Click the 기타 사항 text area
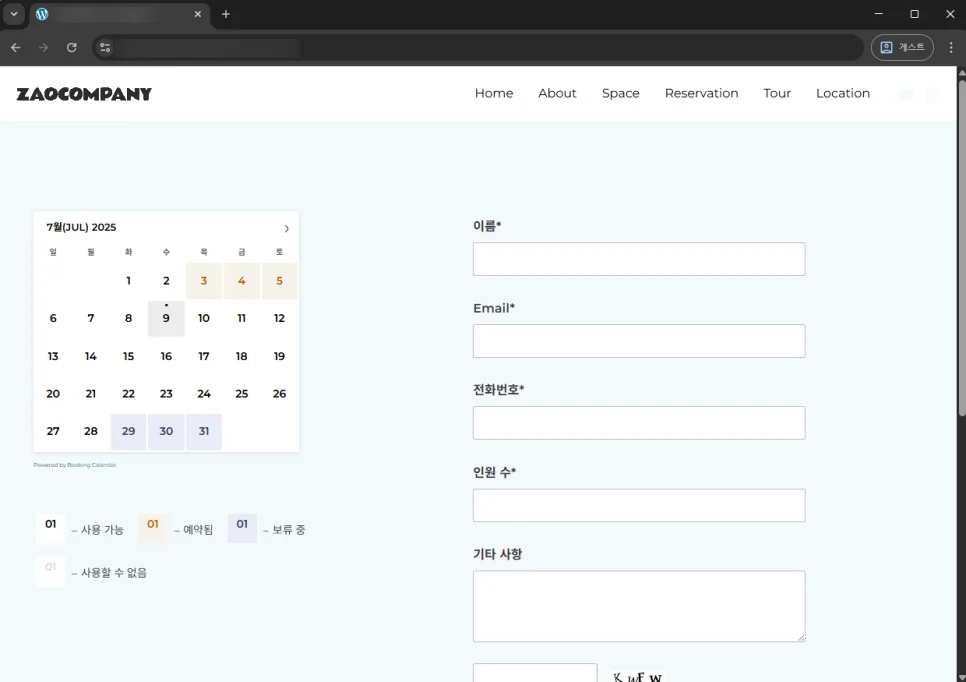Viewport: 966px width, 682px height. [639, 606]
